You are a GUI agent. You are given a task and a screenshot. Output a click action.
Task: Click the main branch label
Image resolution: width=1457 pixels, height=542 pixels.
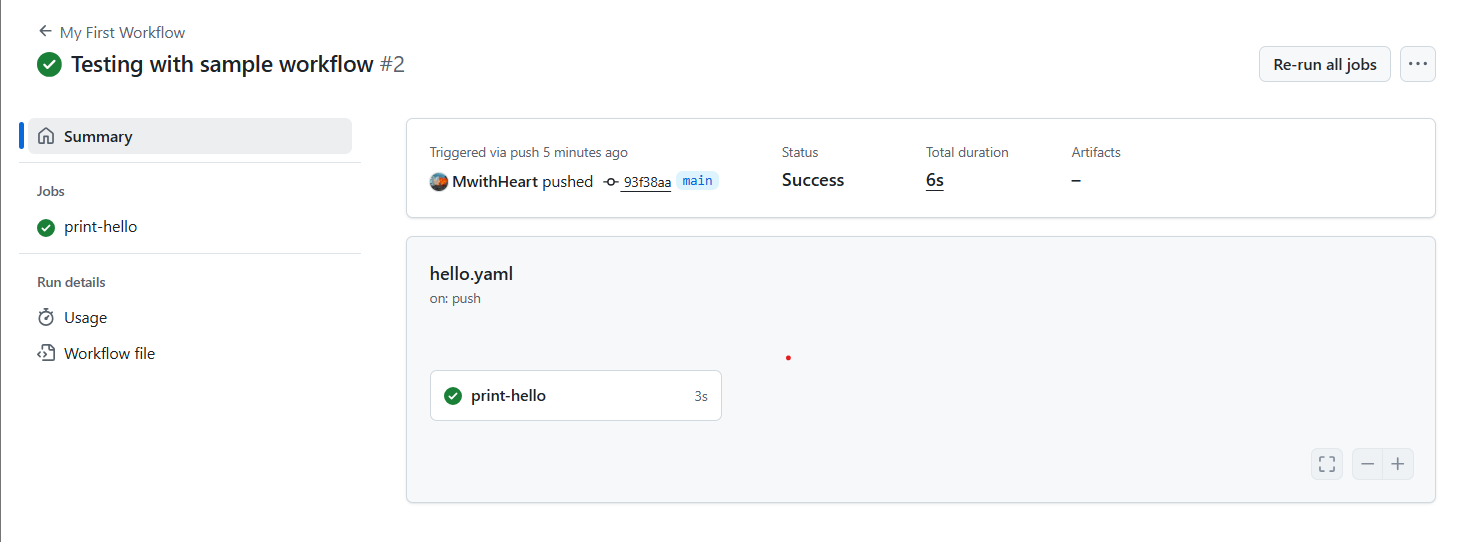(698, 181)
